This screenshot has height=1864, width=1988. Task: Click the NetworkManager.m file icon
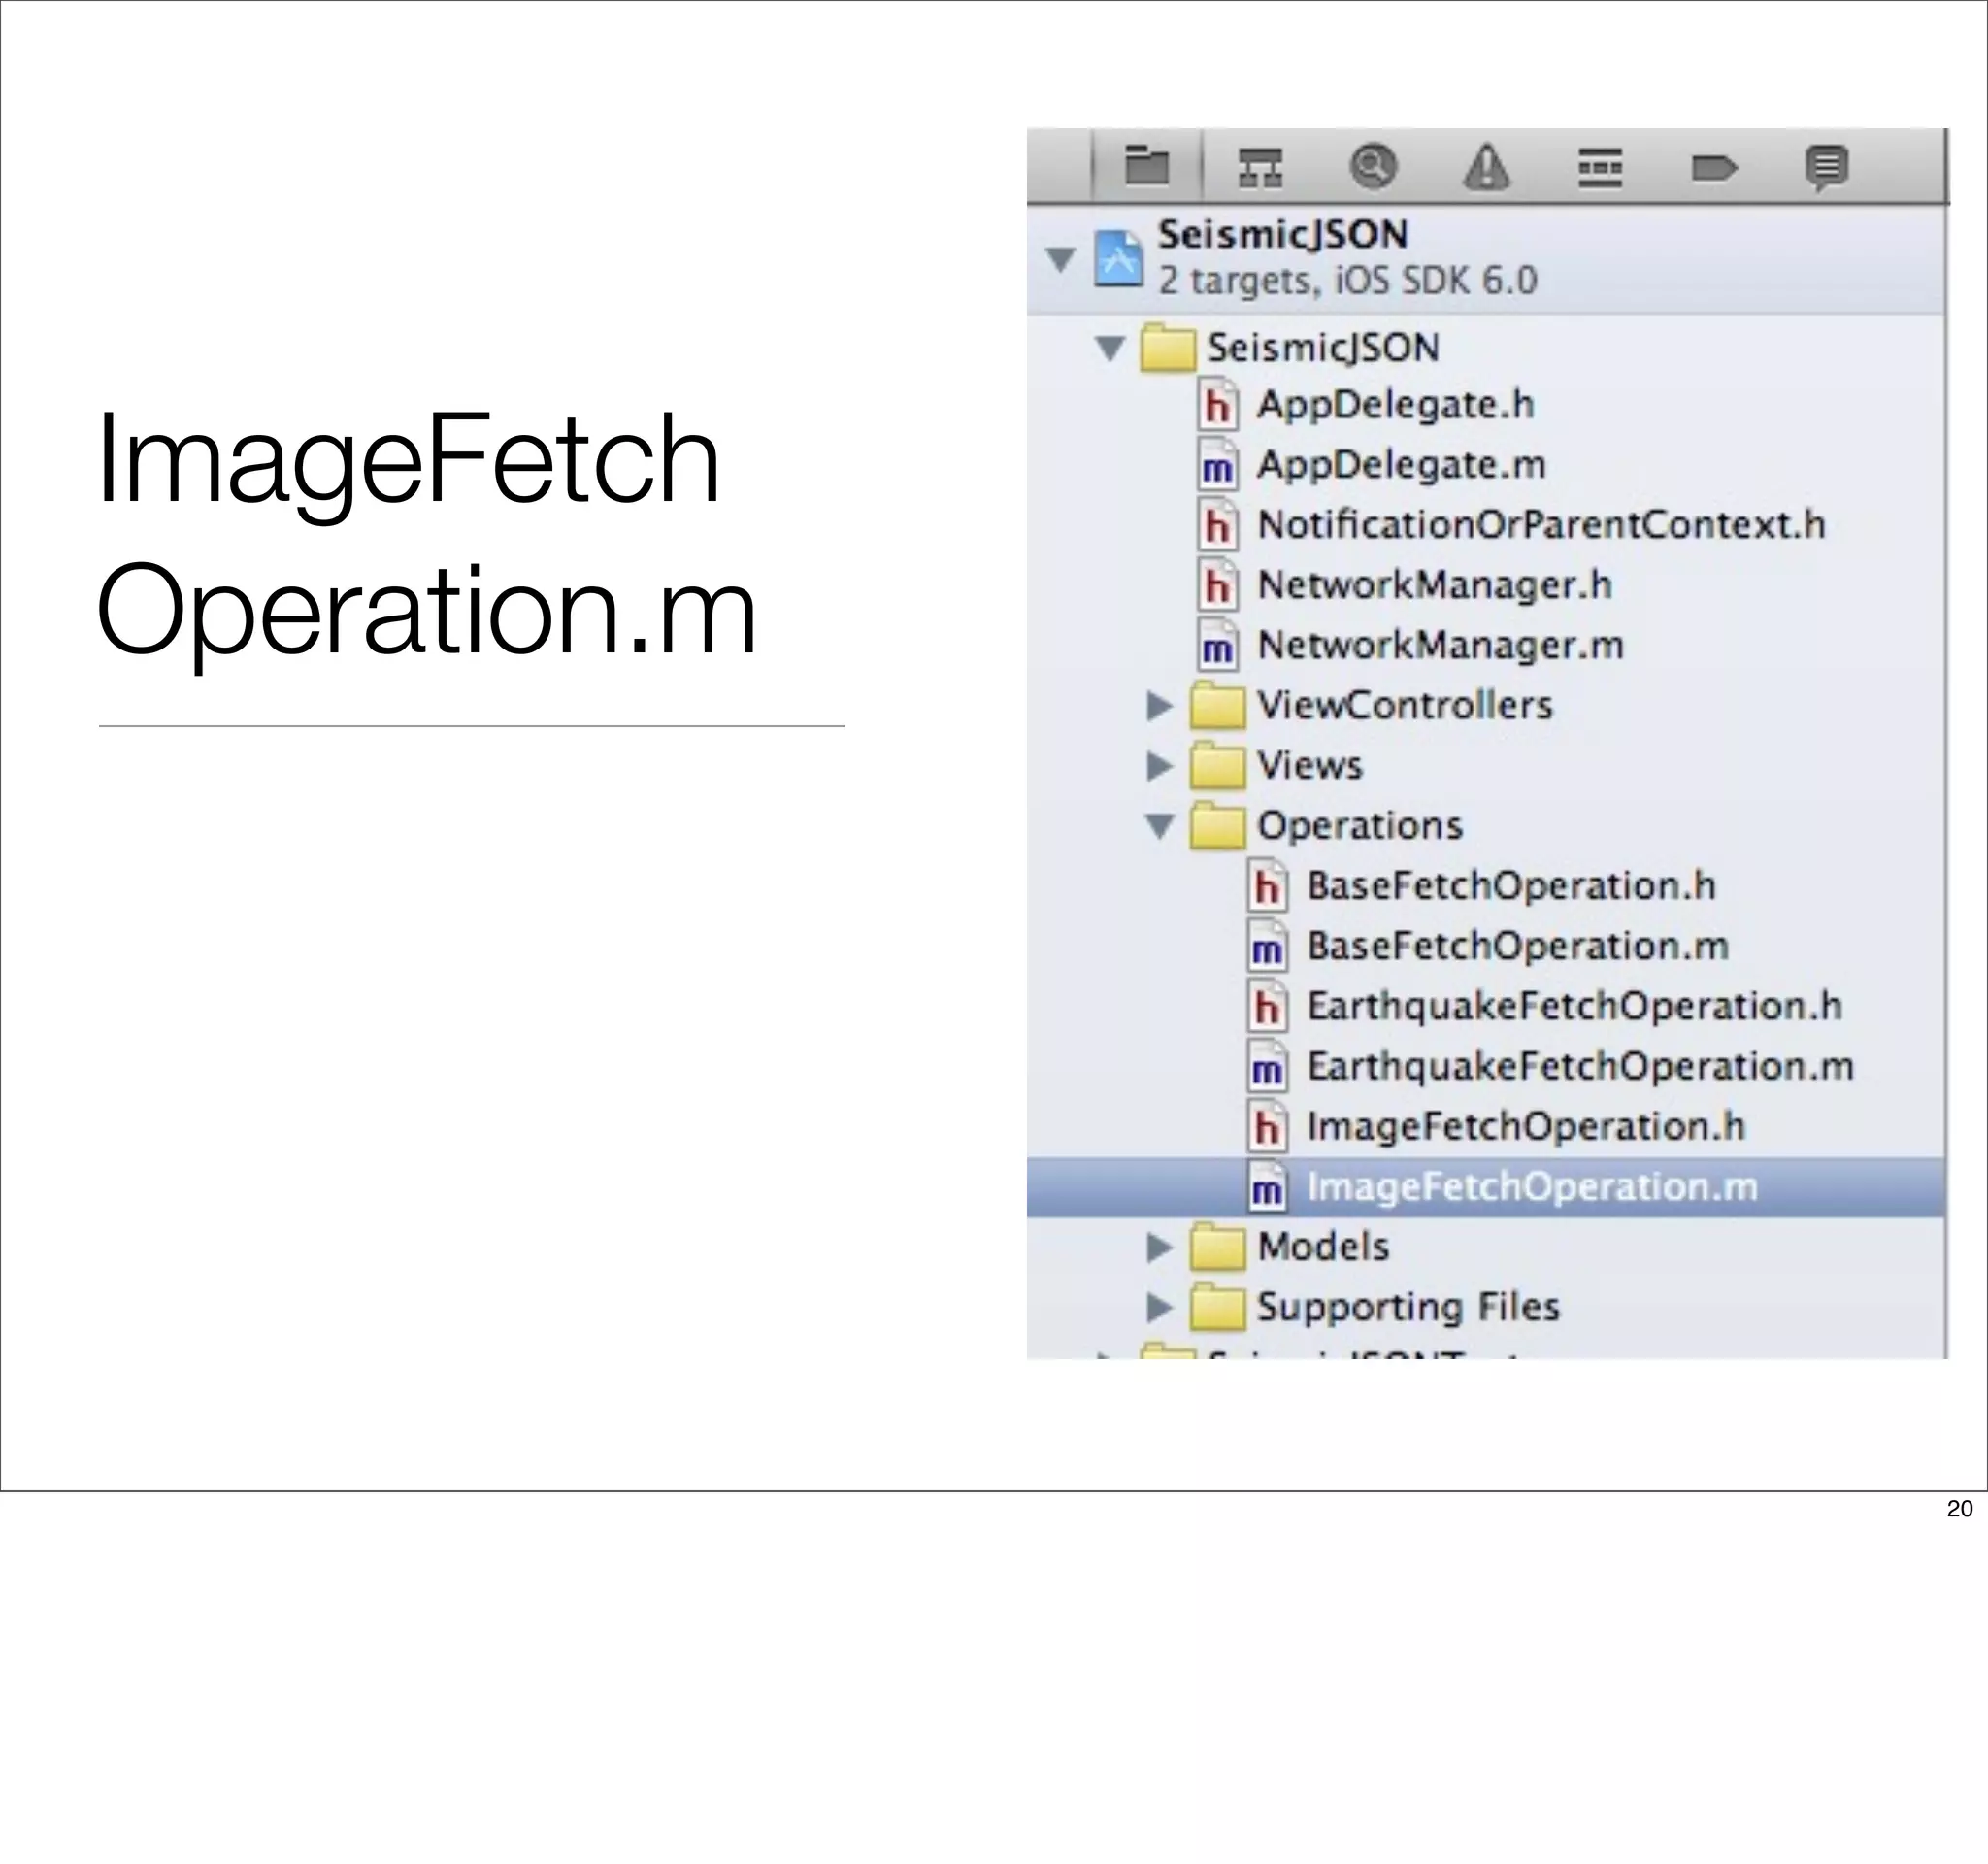click(x=1217, y=646)
